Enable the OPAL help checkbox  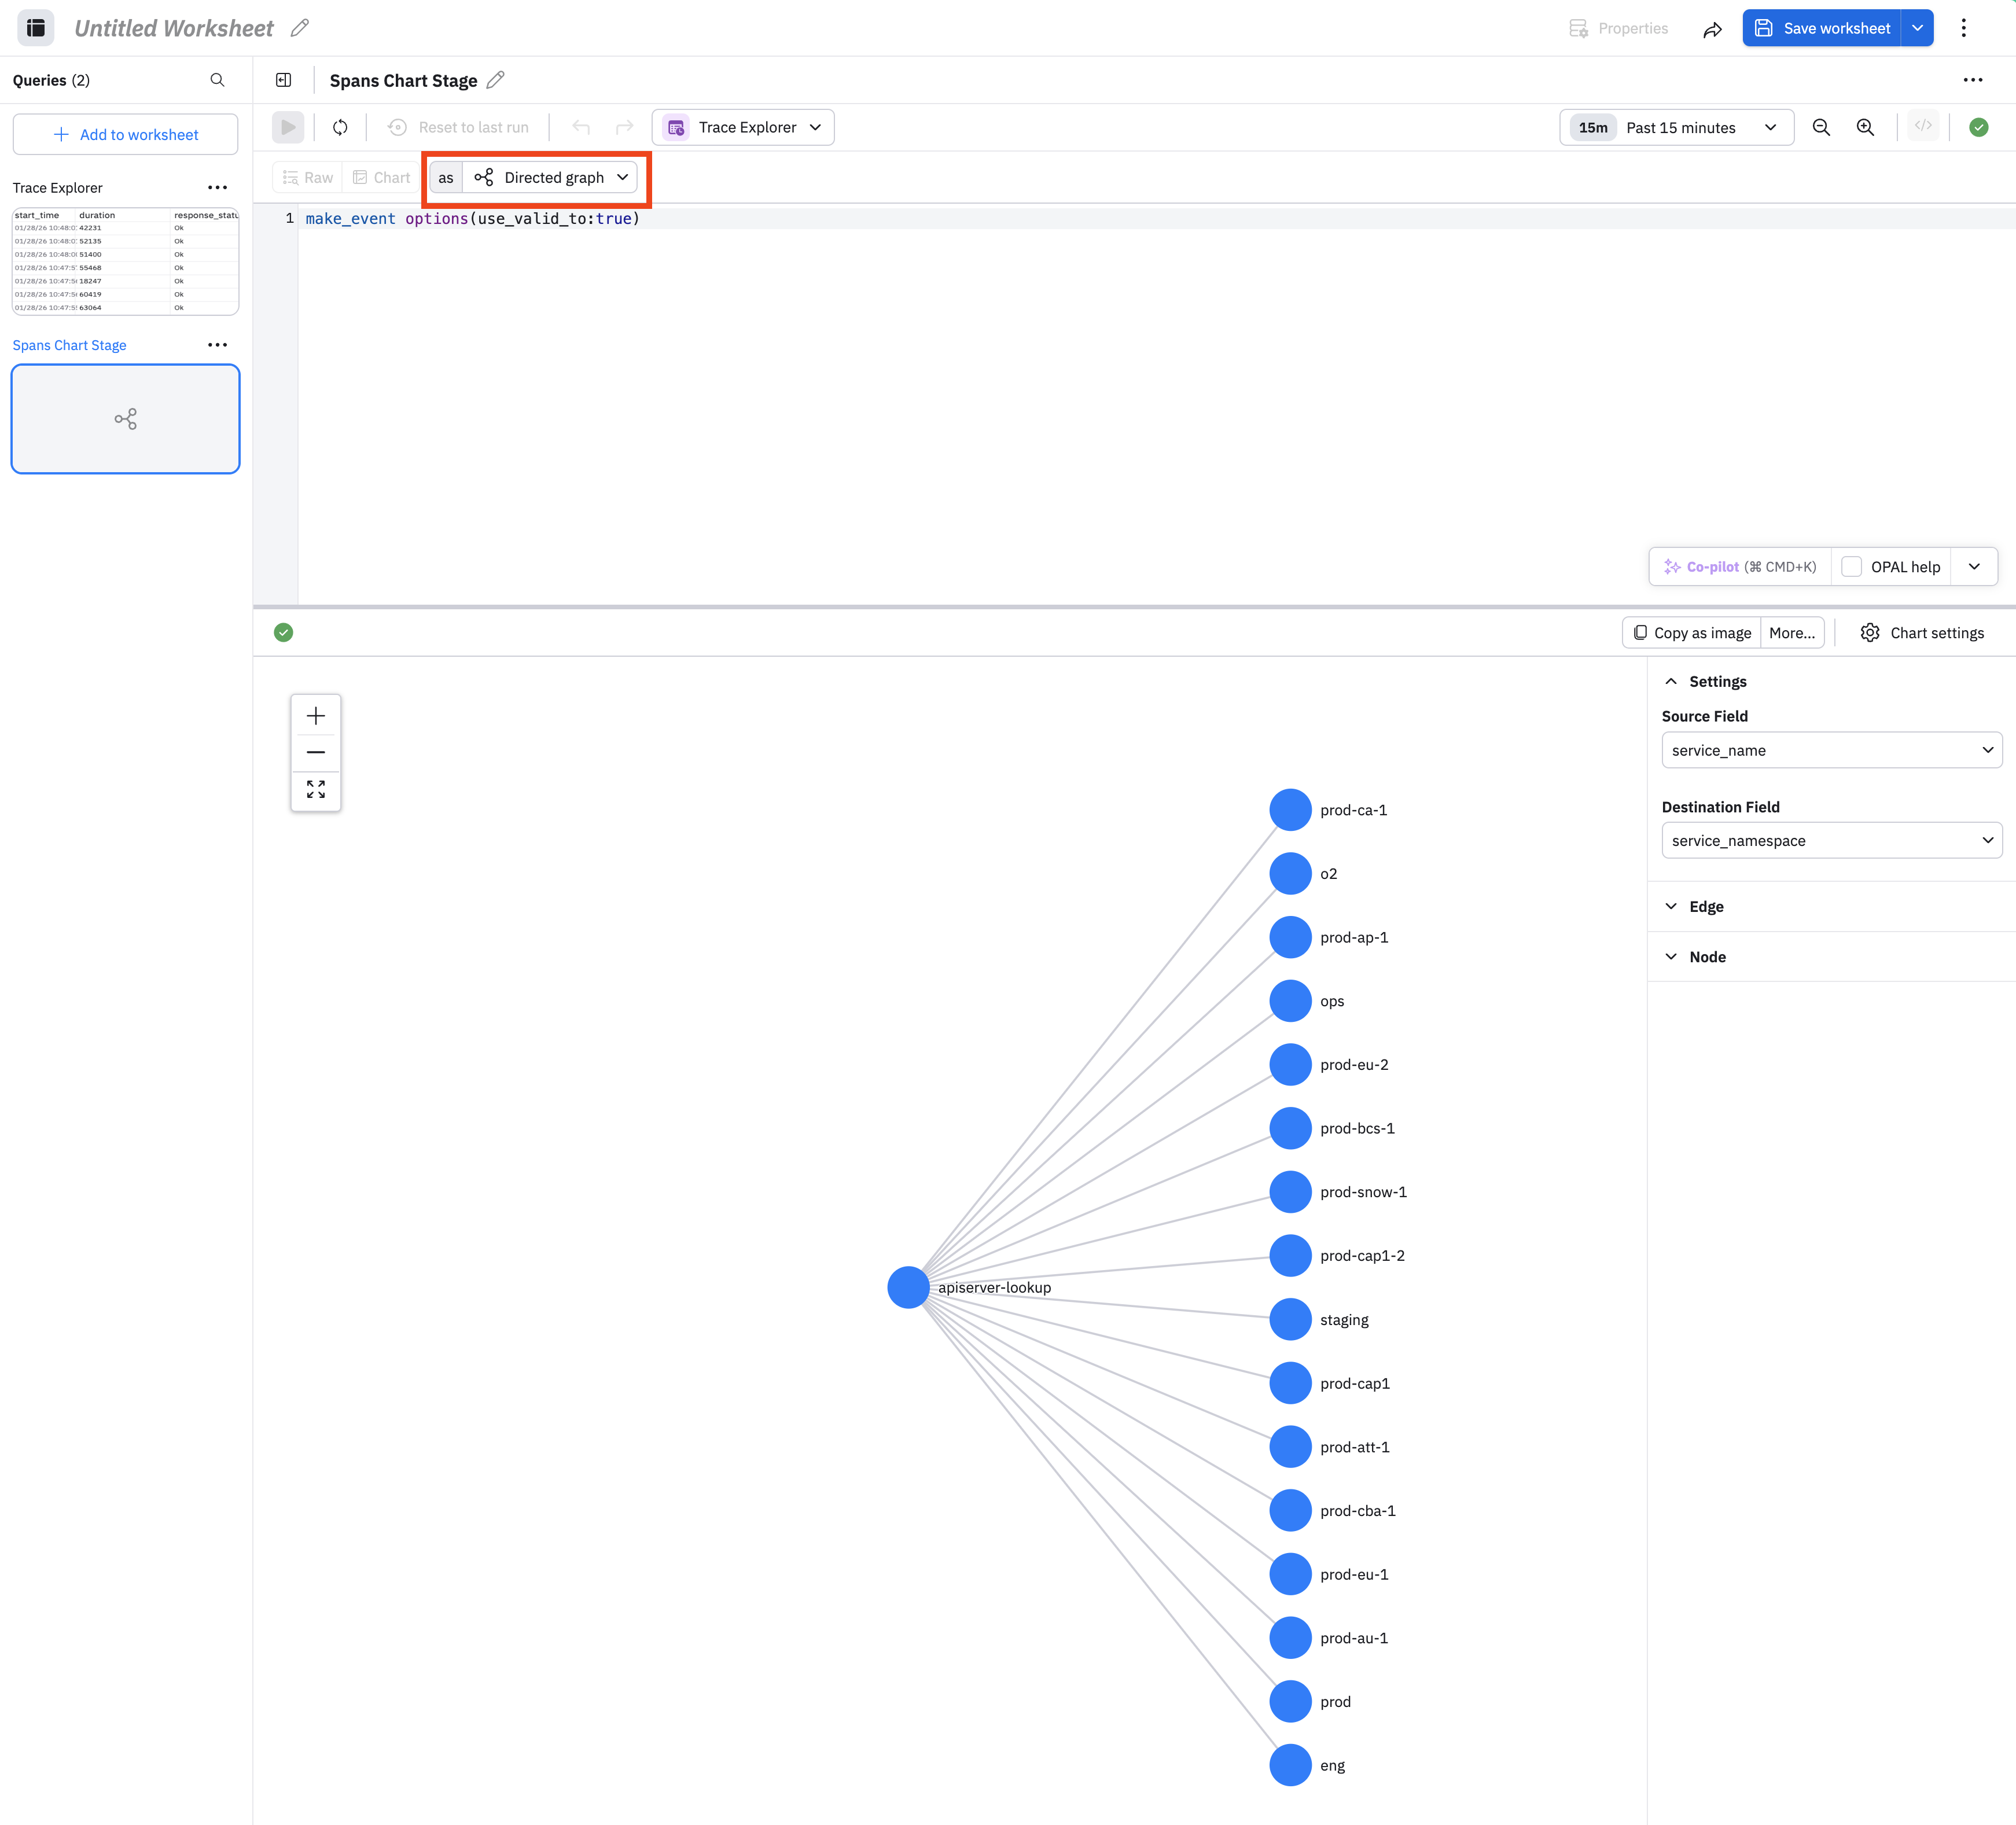point(1851,567)
